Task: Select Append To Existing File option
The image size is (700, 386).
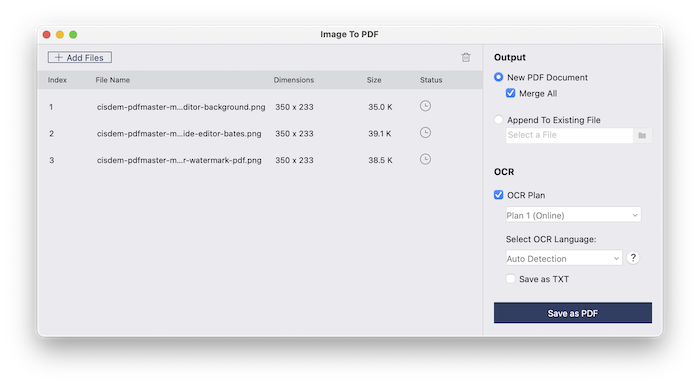Action: pyautogui.click(x=498, y=120)
